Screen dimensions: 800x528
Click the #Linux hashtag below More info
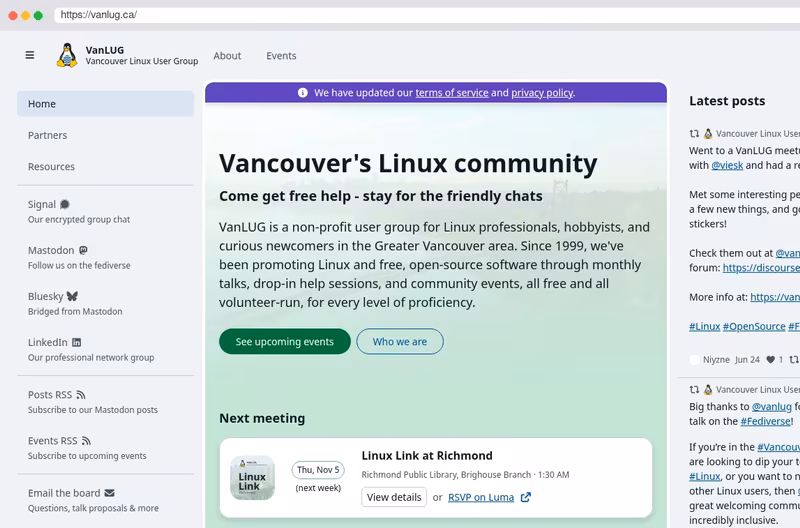(x=705, y=326)
